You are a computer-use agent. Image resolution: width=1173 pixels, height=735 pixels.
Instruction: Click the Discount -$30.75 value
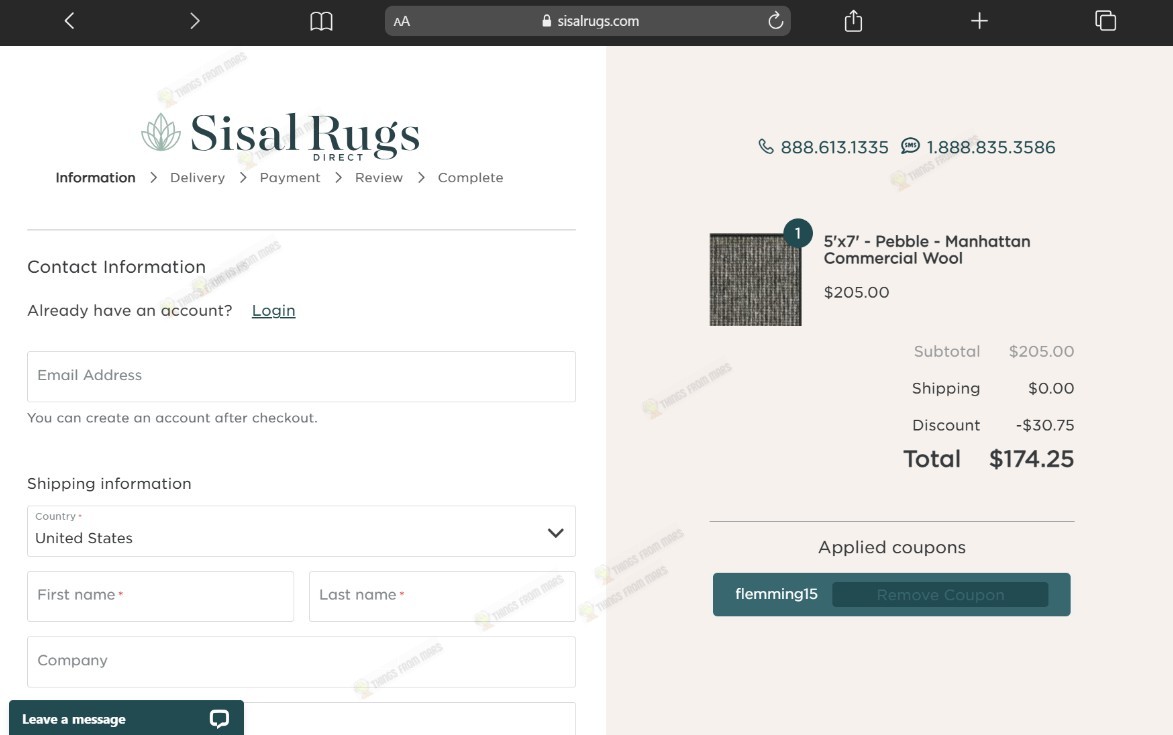pyautogui.click(x=1044, y=425)
